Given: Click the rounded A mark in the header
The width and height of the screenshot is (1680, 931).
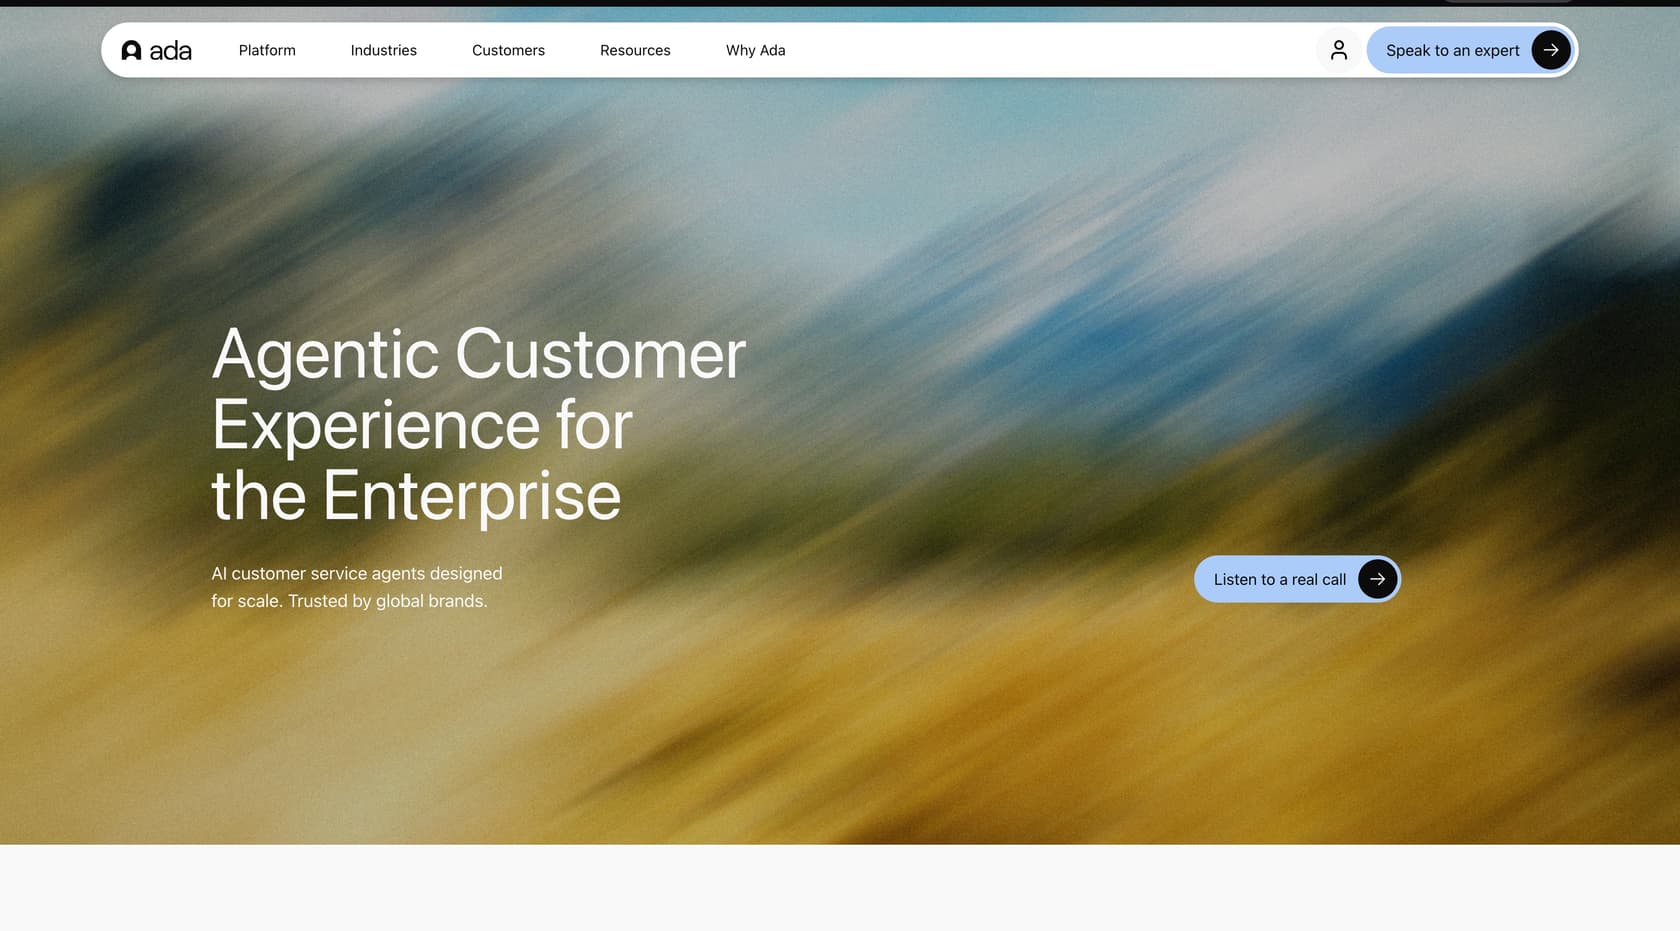Looking at the screenshot, I should pos(131,50).
